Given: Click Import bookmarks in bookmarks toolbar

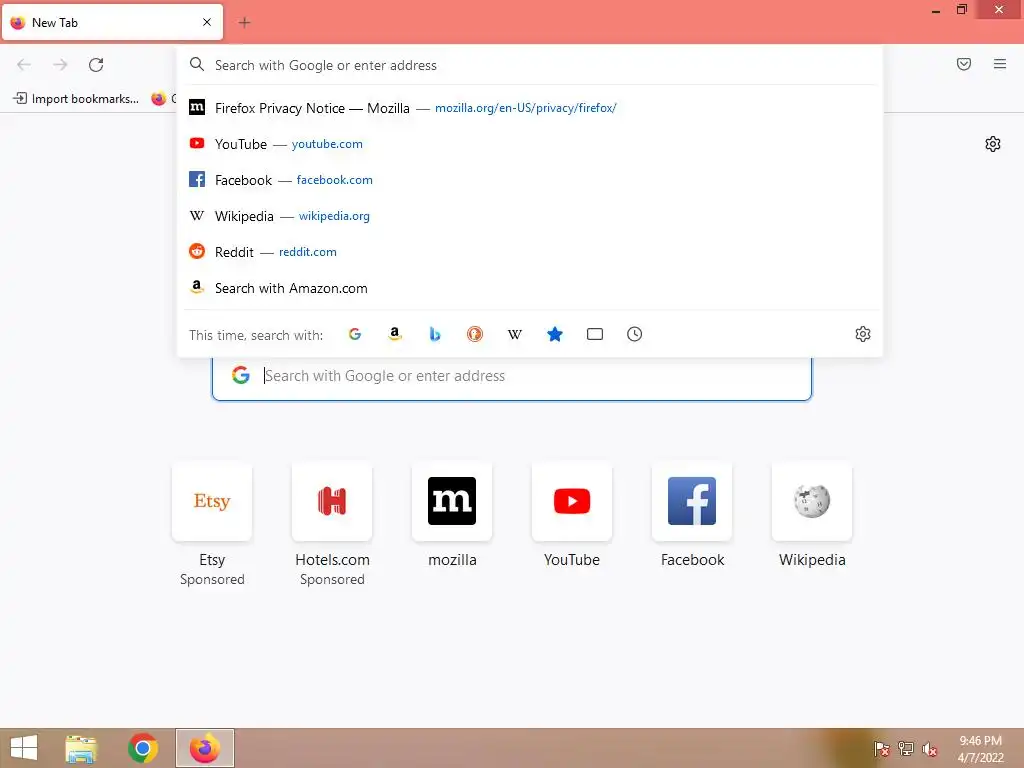Looking at the screenshot, I should 76,99.
